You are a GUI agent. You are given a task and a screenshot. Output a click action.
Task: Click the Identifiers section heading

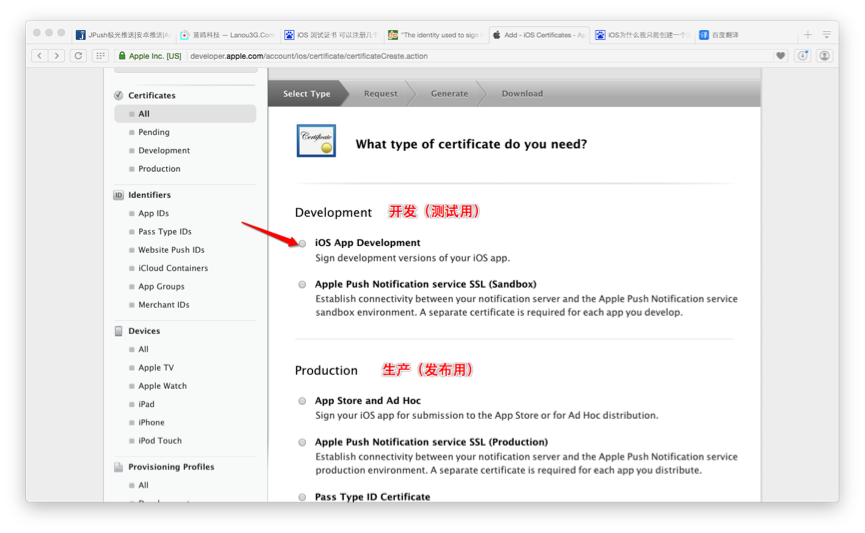(x=149, y=195)
